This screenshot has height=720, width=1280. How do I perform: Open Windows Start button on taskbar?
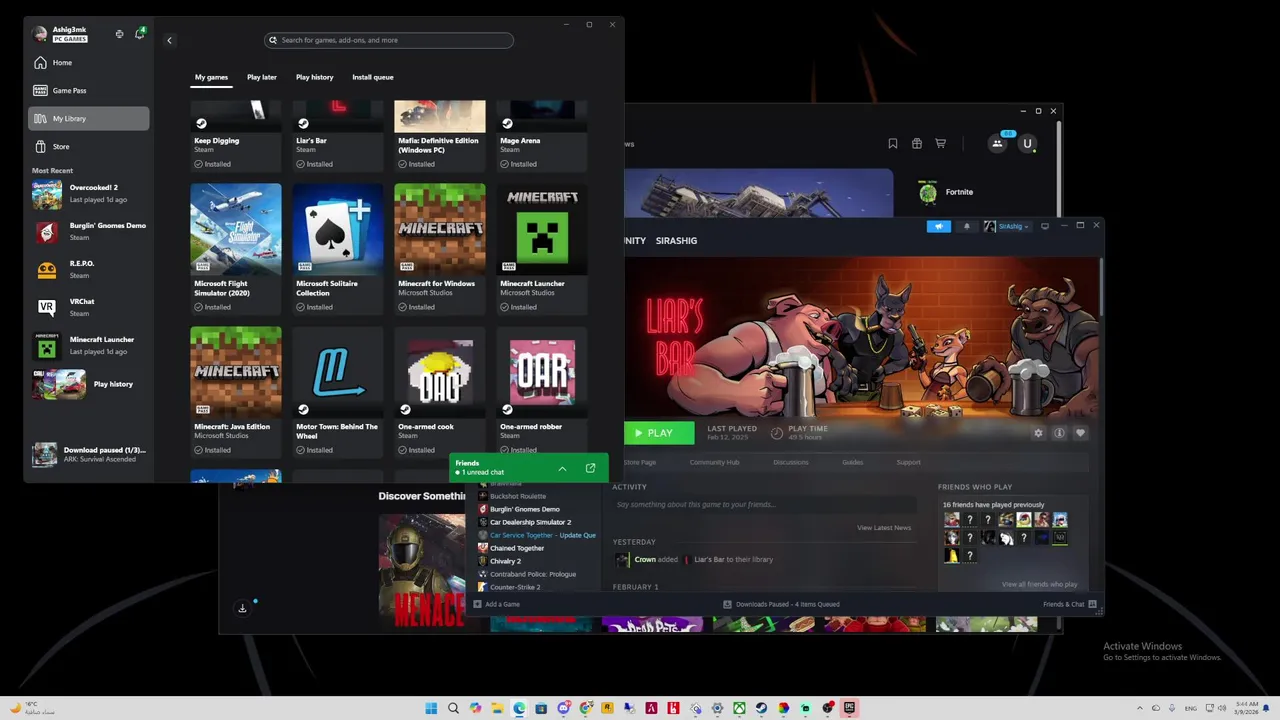(x=431, y=708)
